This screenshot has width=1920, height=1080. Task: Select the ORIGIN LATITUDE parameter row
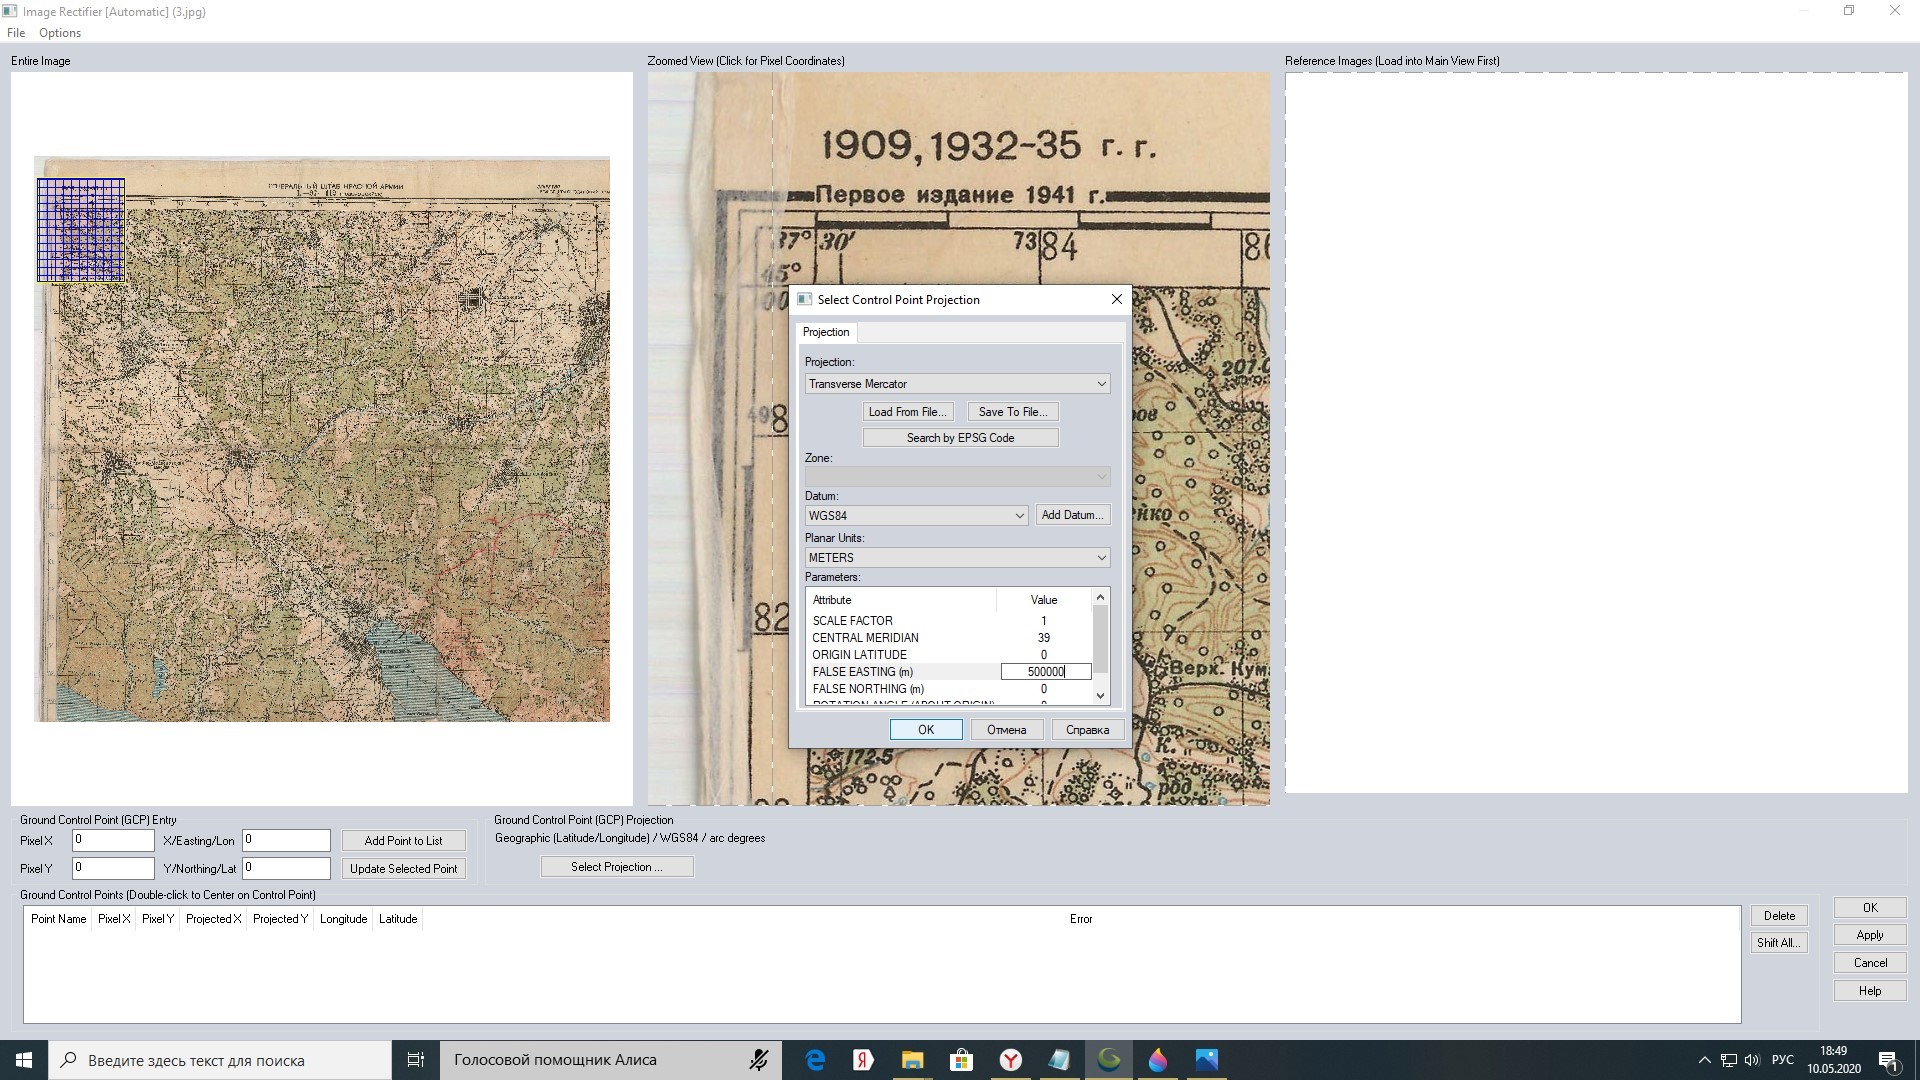pos(950,655)
